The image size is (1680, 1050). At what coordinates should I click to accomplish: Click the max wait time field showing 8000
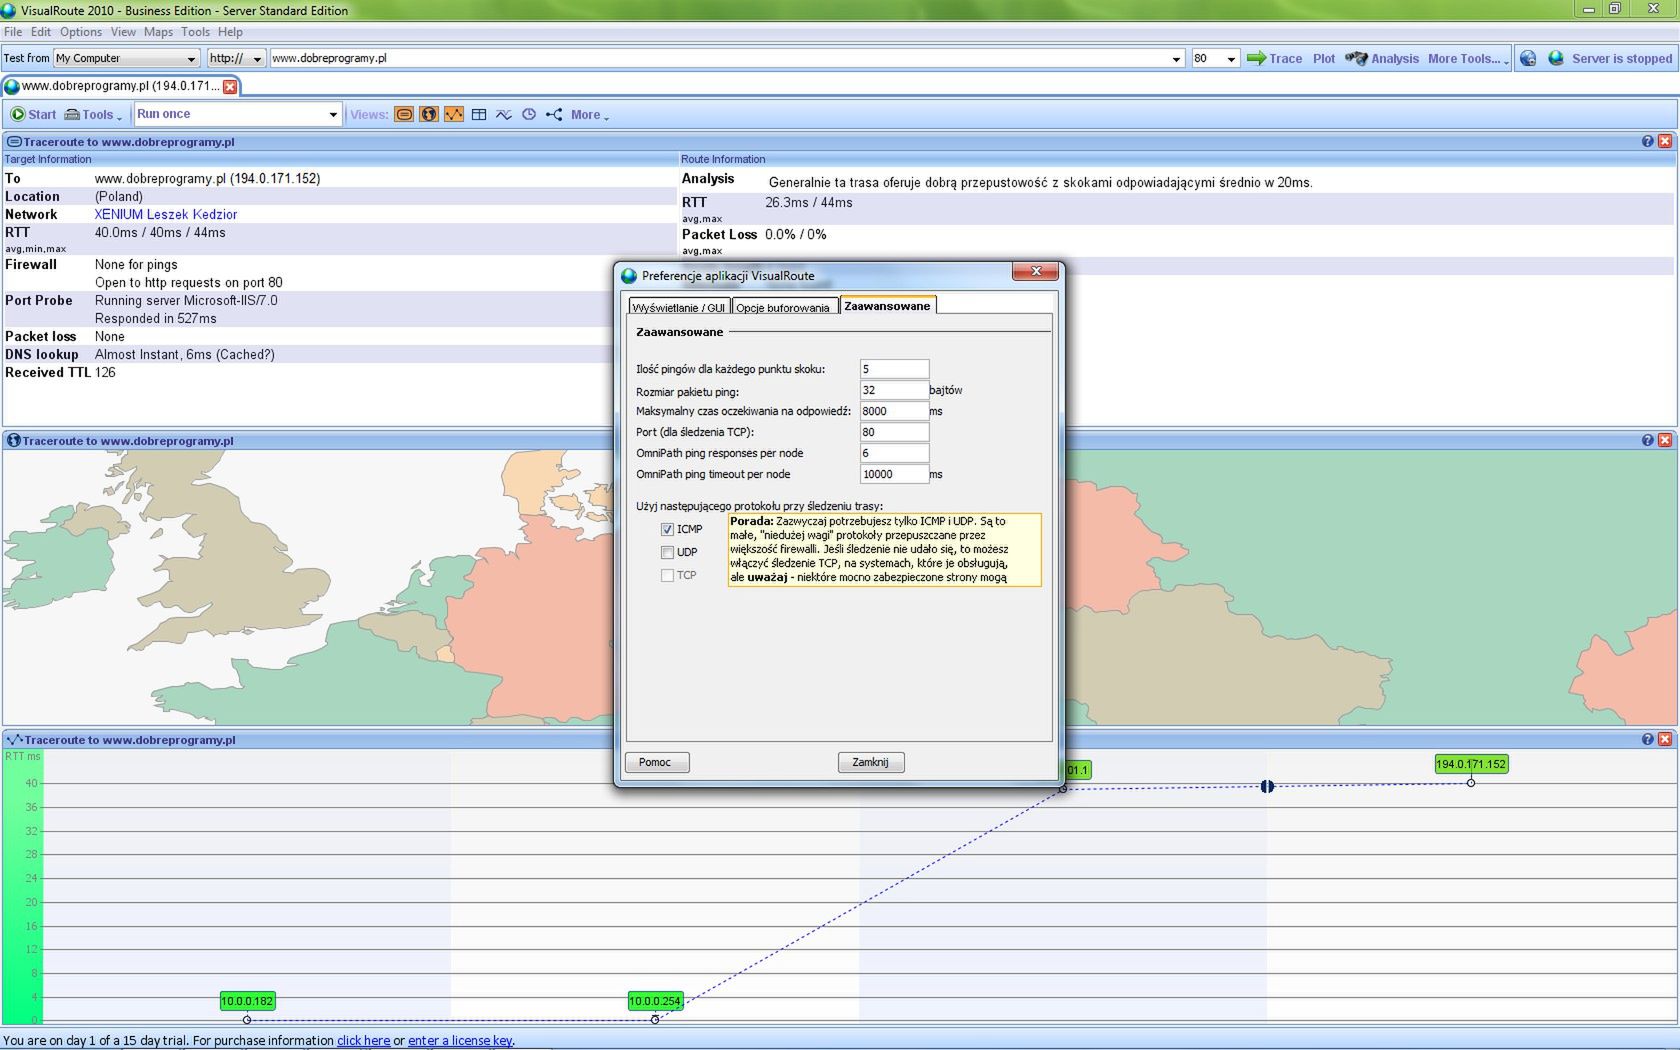tap(894, 411)
